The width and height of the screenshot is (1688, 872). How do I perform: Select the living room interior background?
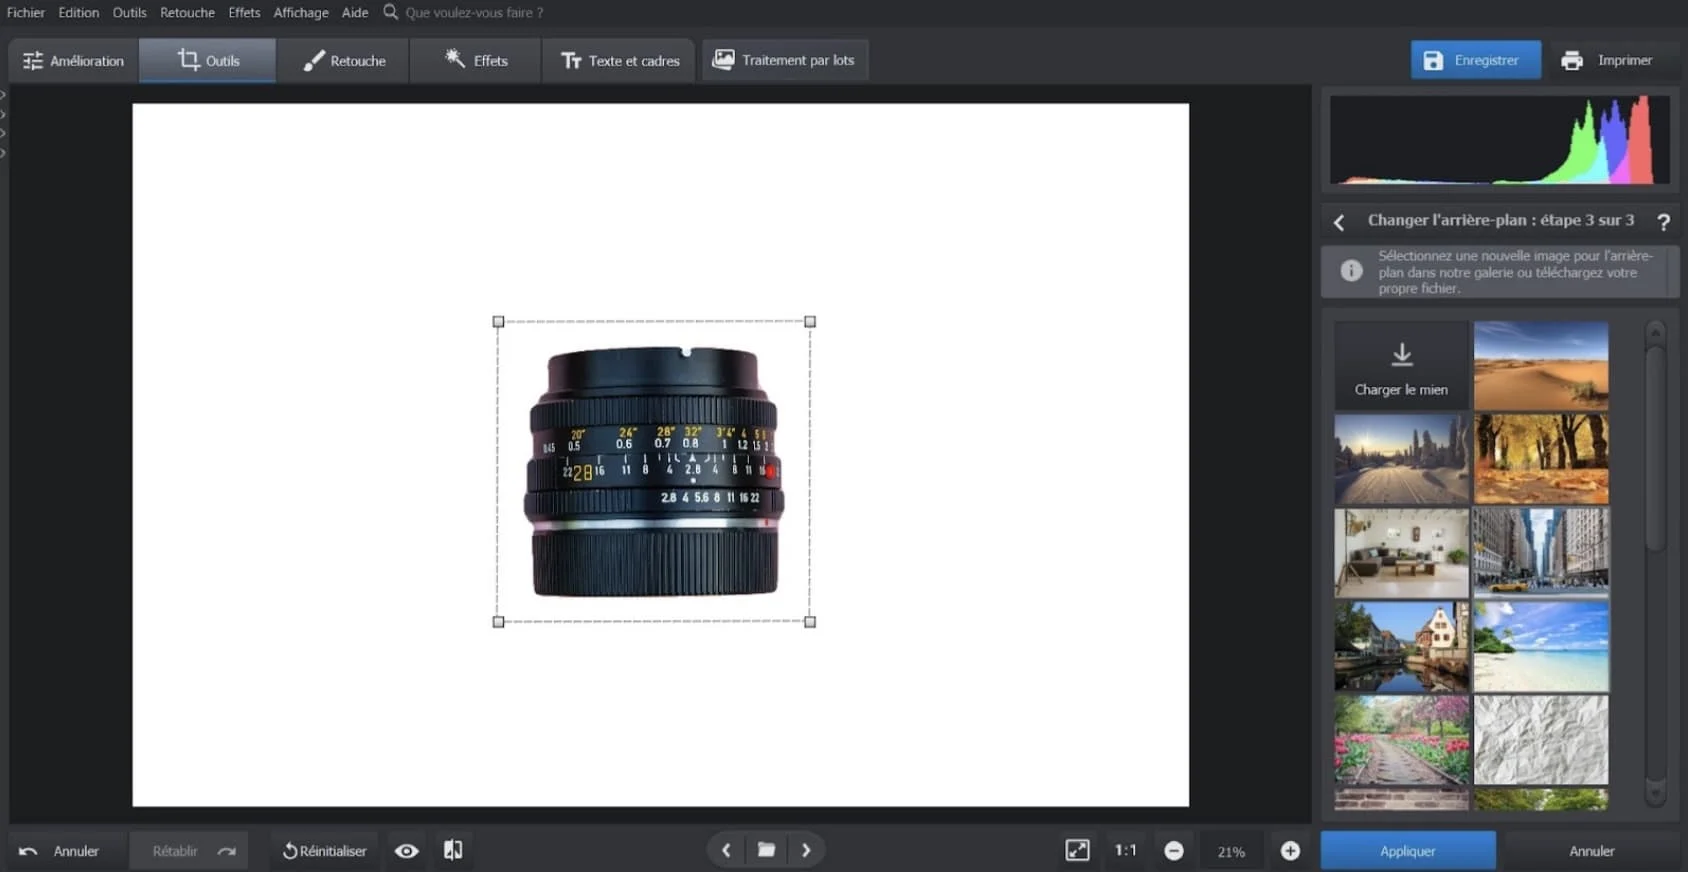click(1401, 553)
